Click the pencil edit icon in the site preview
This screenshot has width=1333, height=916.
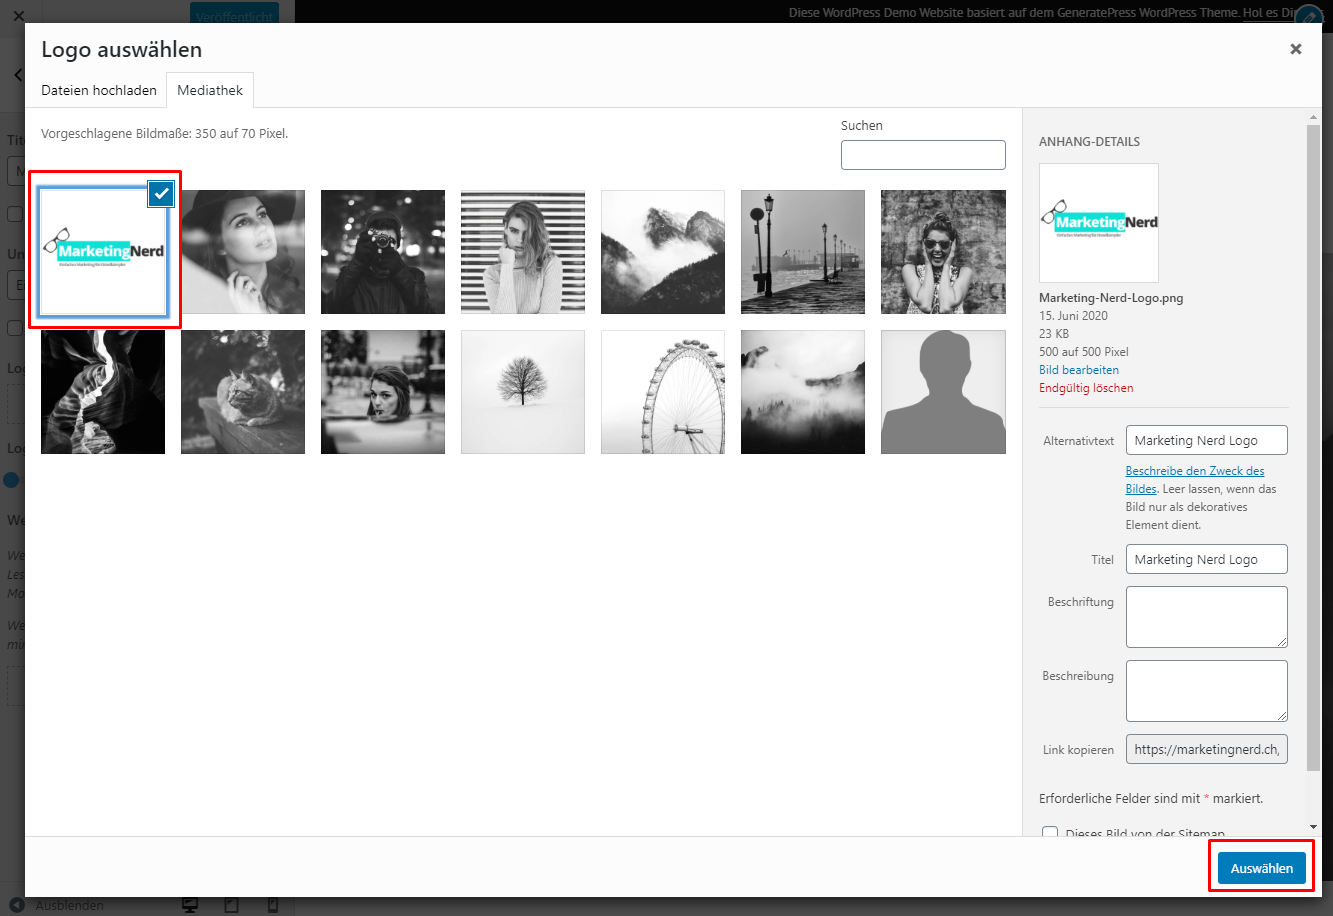tap(1309, 19)
